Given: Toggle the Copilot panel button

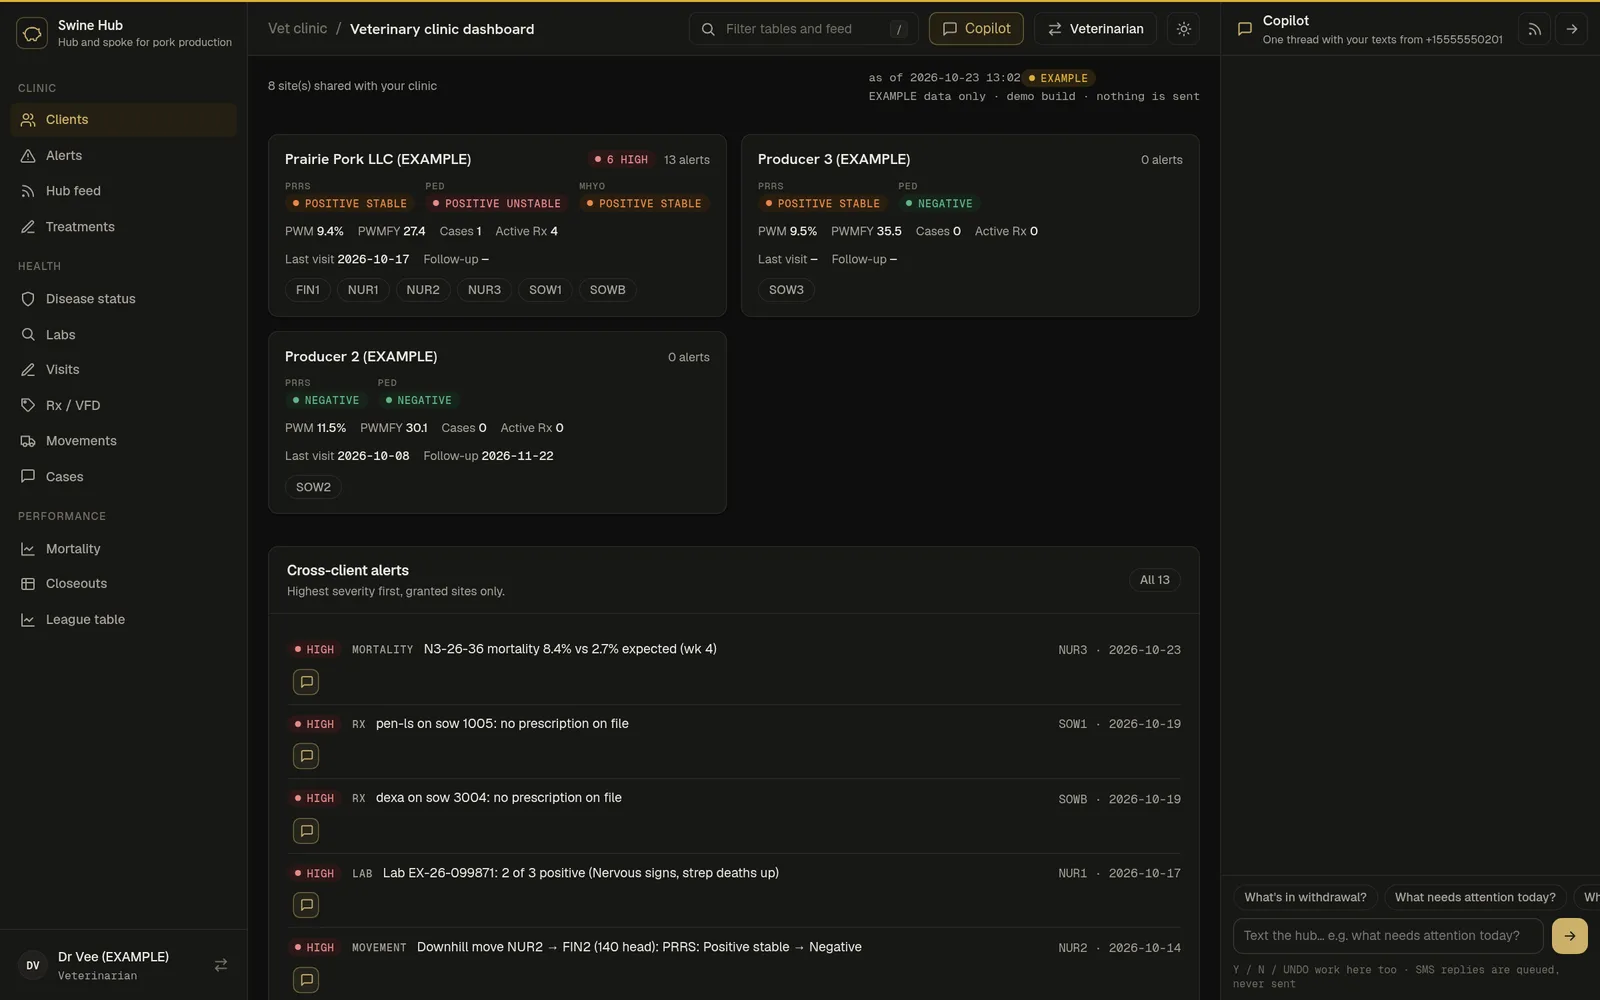Looking at the screenshot, I should point(976,29).
